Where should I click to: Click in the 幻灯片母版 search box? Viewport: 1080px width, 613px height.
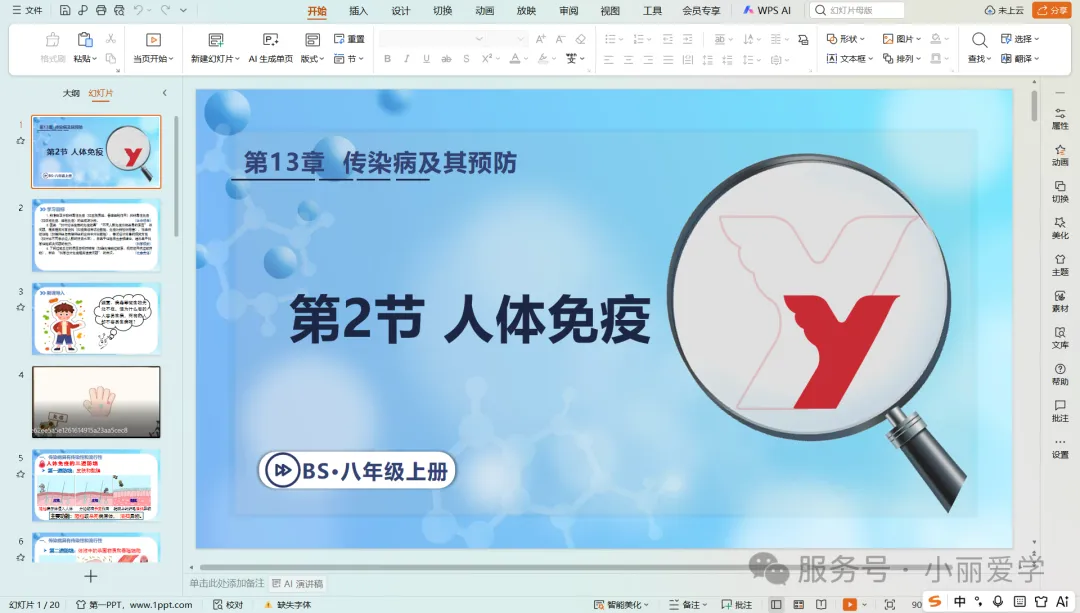[857, 10]
